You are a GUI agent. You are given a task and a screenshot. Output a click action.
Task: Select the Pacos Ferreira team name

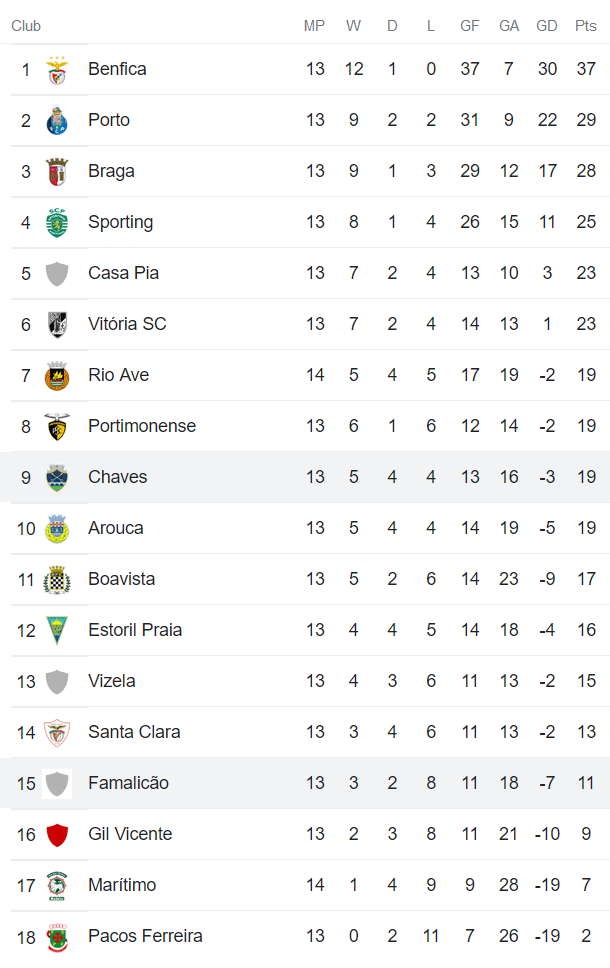coord(145,936)
